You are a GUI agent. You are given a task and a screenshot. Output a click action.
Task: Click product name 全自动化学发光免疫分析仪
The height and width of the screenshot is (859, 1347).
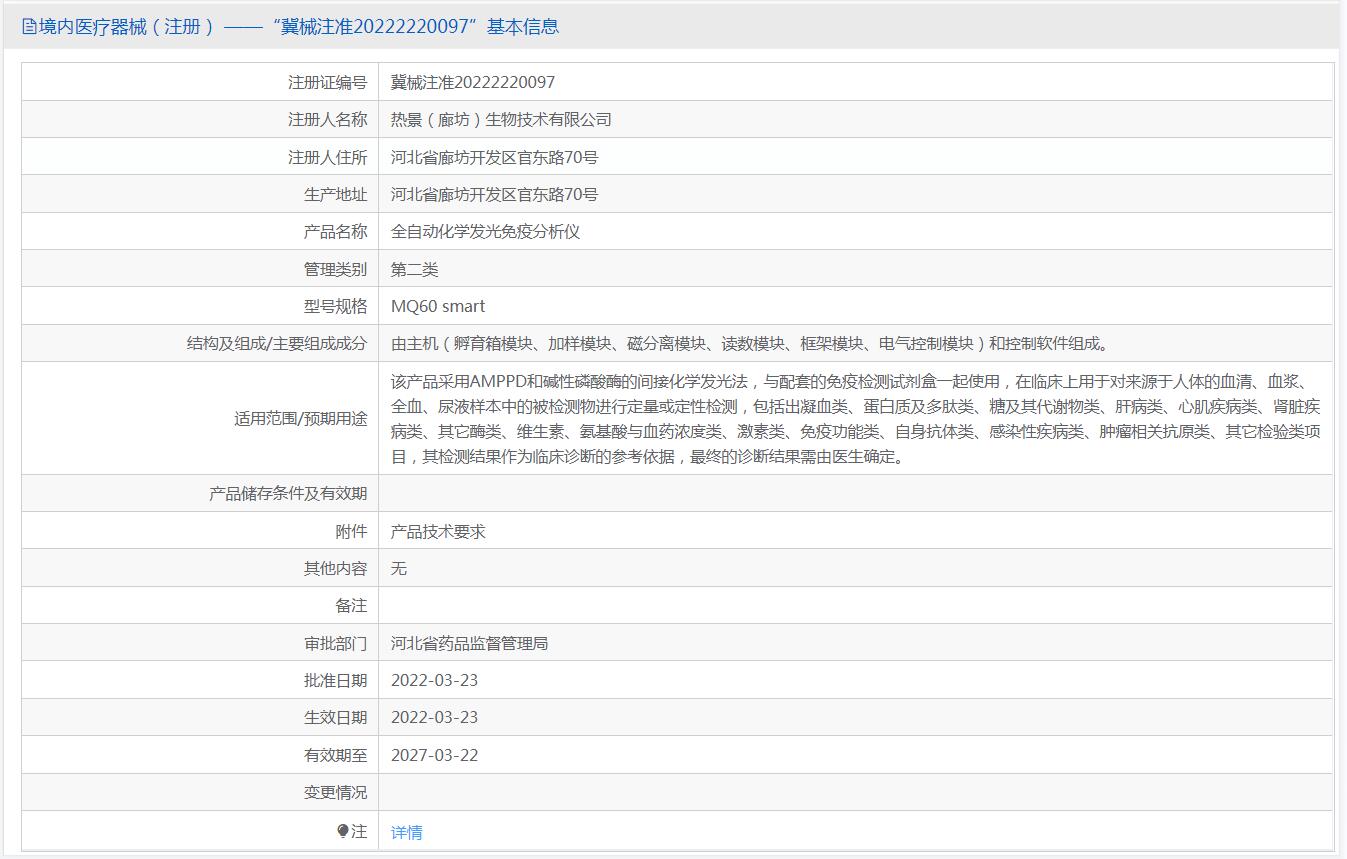[485, 232]
